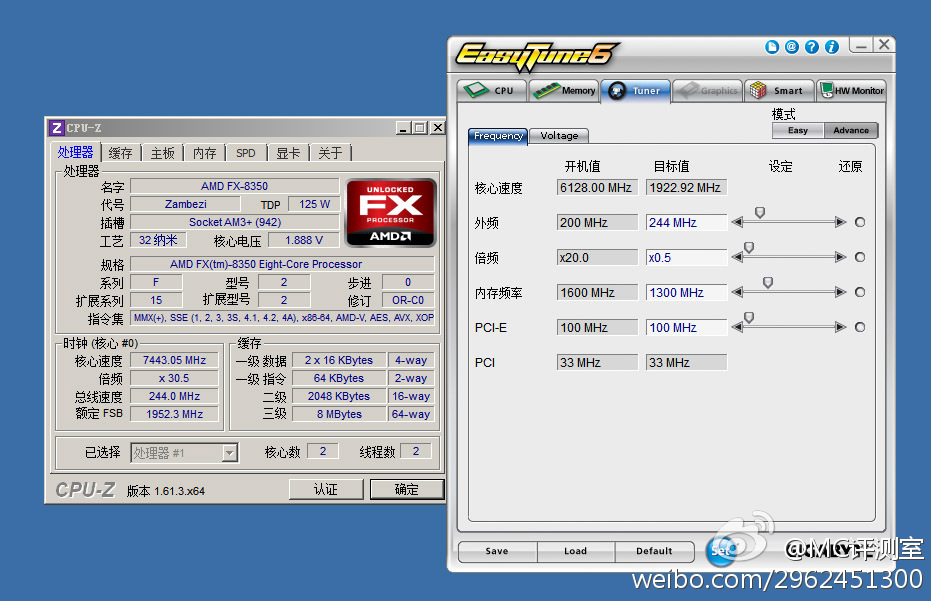Open the Graphics tab in EasyTune6
The image size is (931, 601).
point(707,91)
